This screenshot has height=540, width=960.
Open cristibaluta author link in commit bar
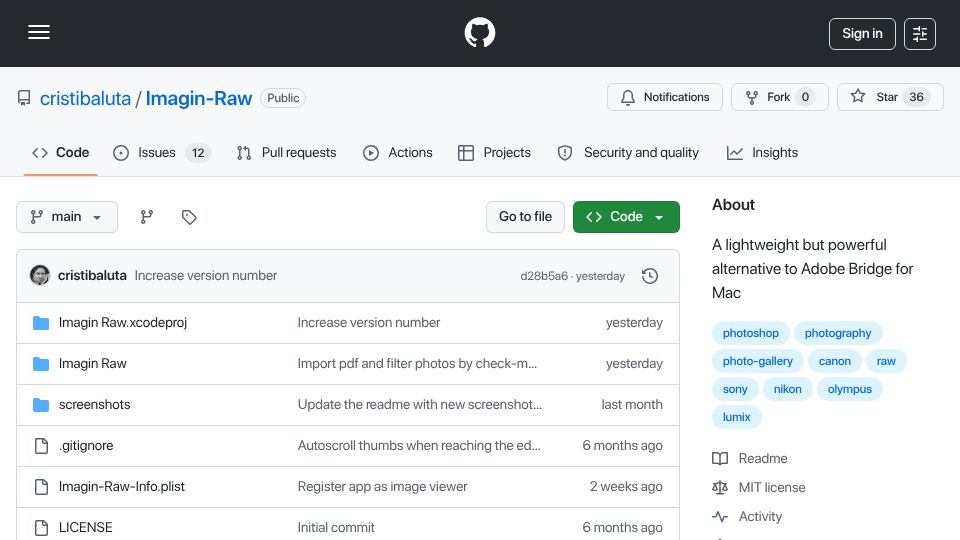92,276
